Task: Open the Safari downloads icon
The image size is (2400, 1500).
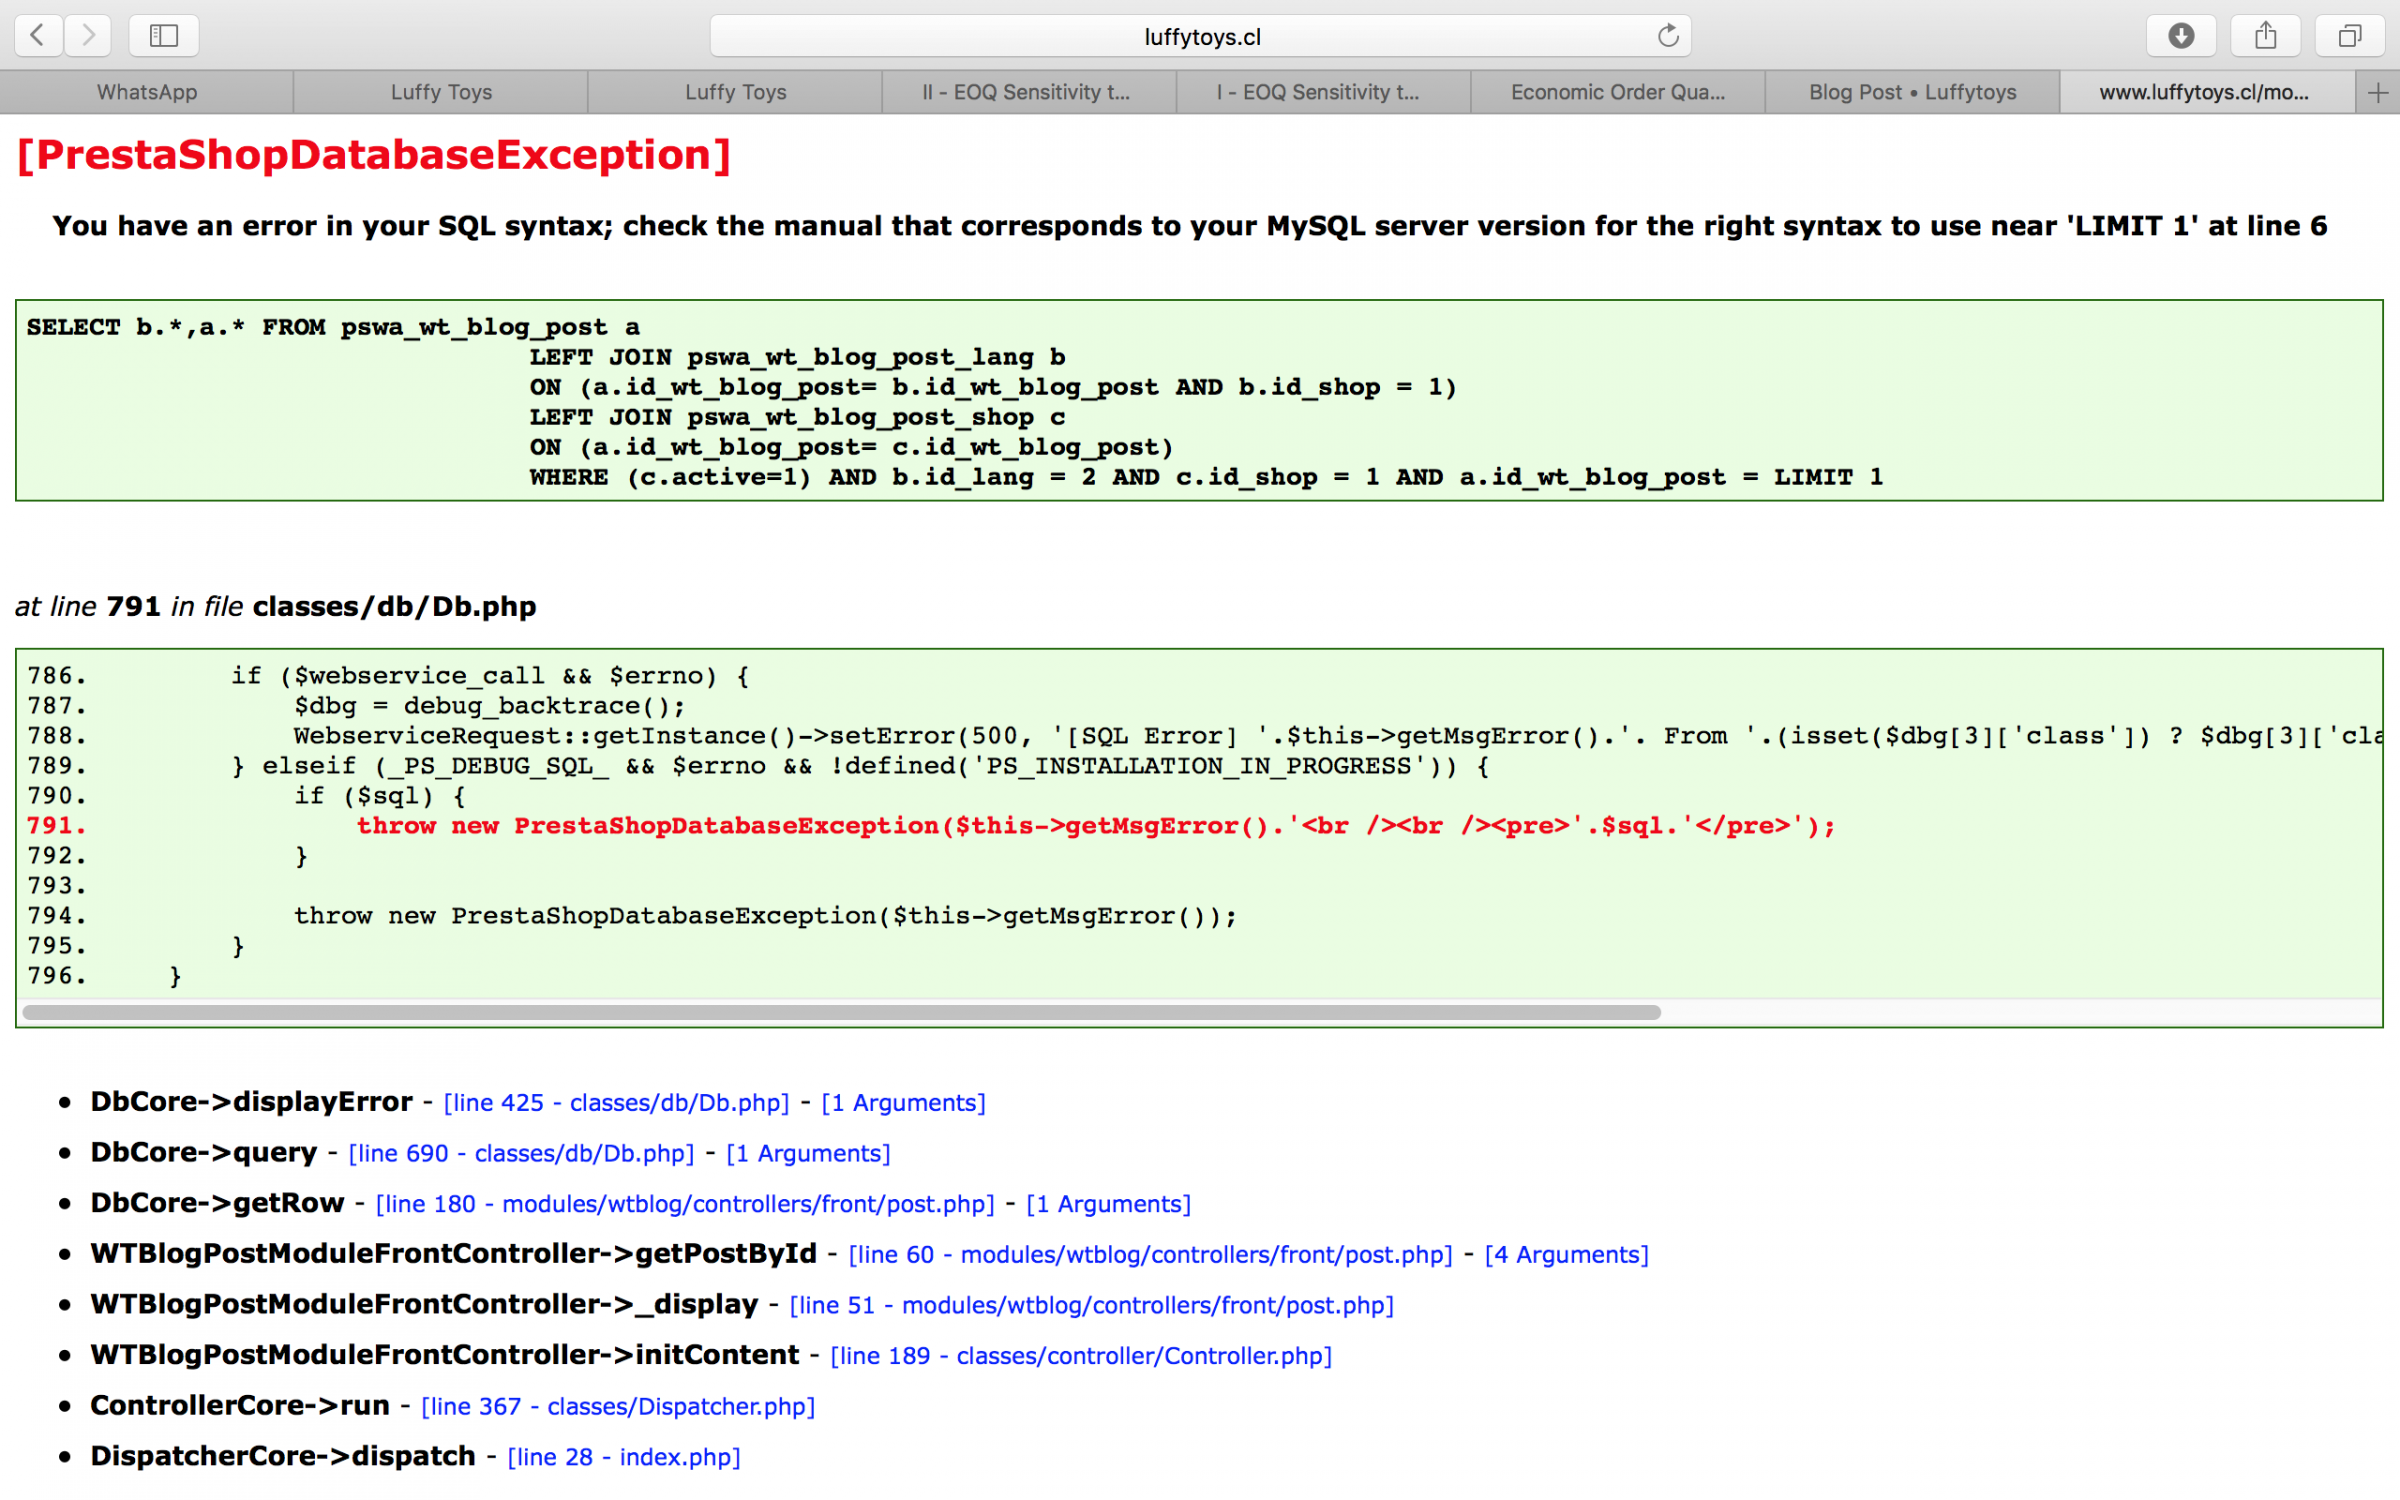Action: pyautogui.click(x=2181, y=36)
